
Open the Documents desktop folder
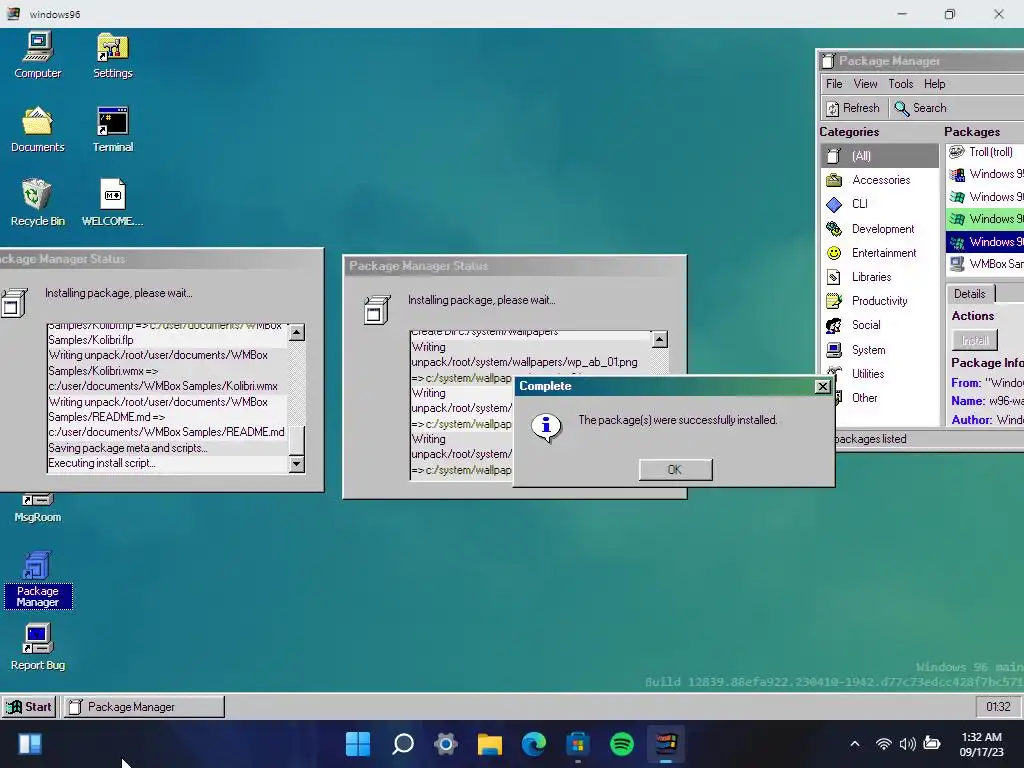point(37,129)
